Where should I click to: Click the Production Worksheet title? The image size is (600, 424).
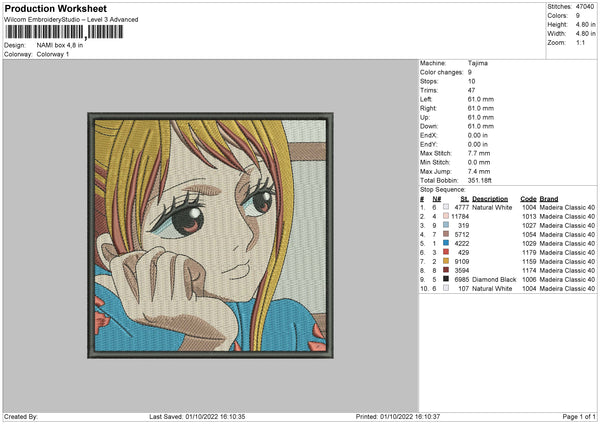[x=52, y=7]
